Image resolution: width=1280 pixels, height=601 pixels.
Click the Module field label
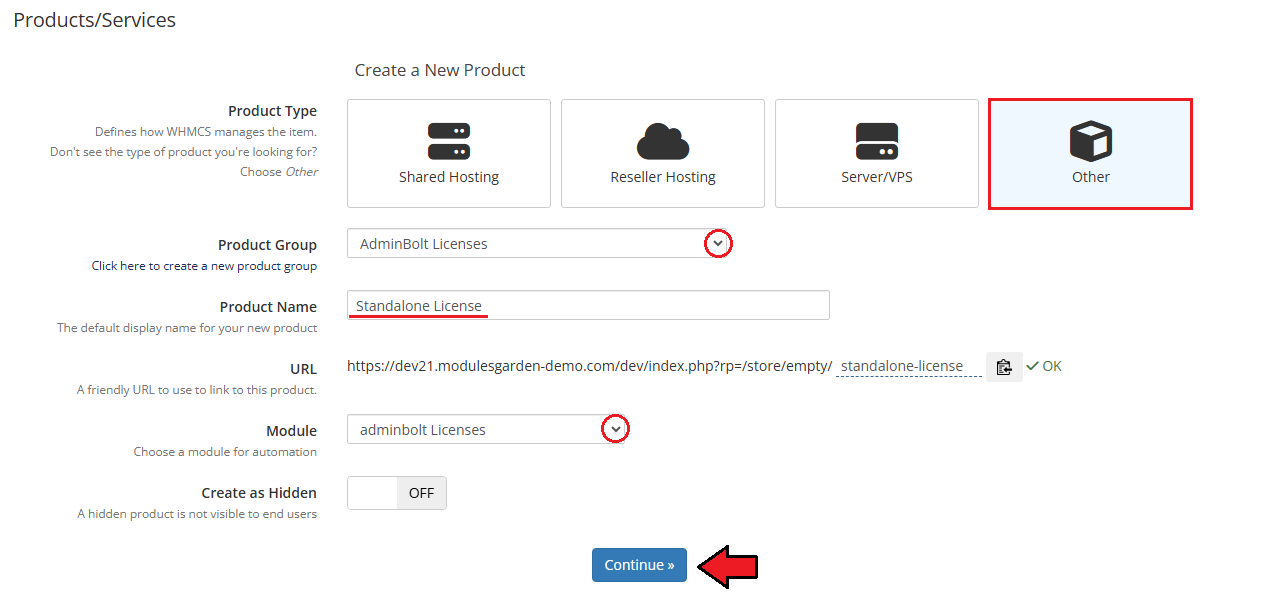point(291,431)
